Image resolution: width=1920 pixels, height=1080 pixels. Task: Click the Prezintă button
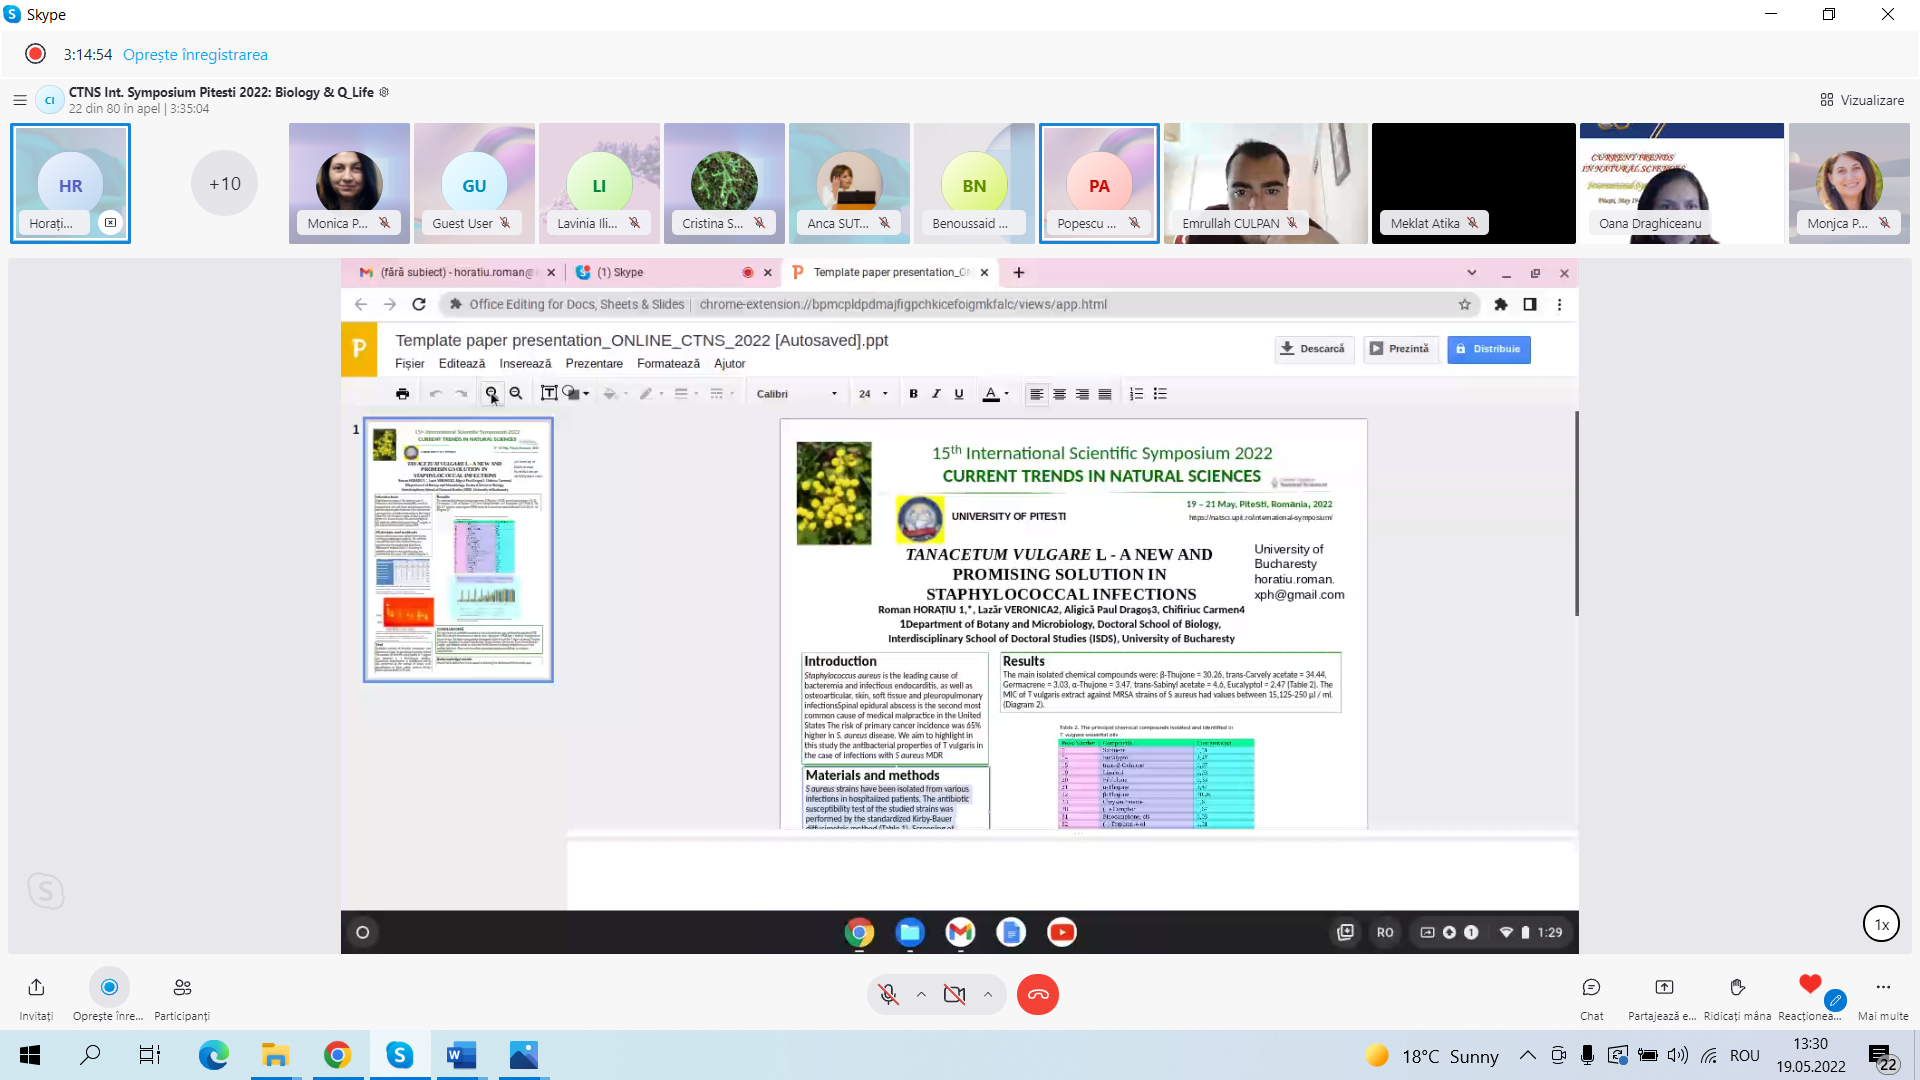point(1400,349)
